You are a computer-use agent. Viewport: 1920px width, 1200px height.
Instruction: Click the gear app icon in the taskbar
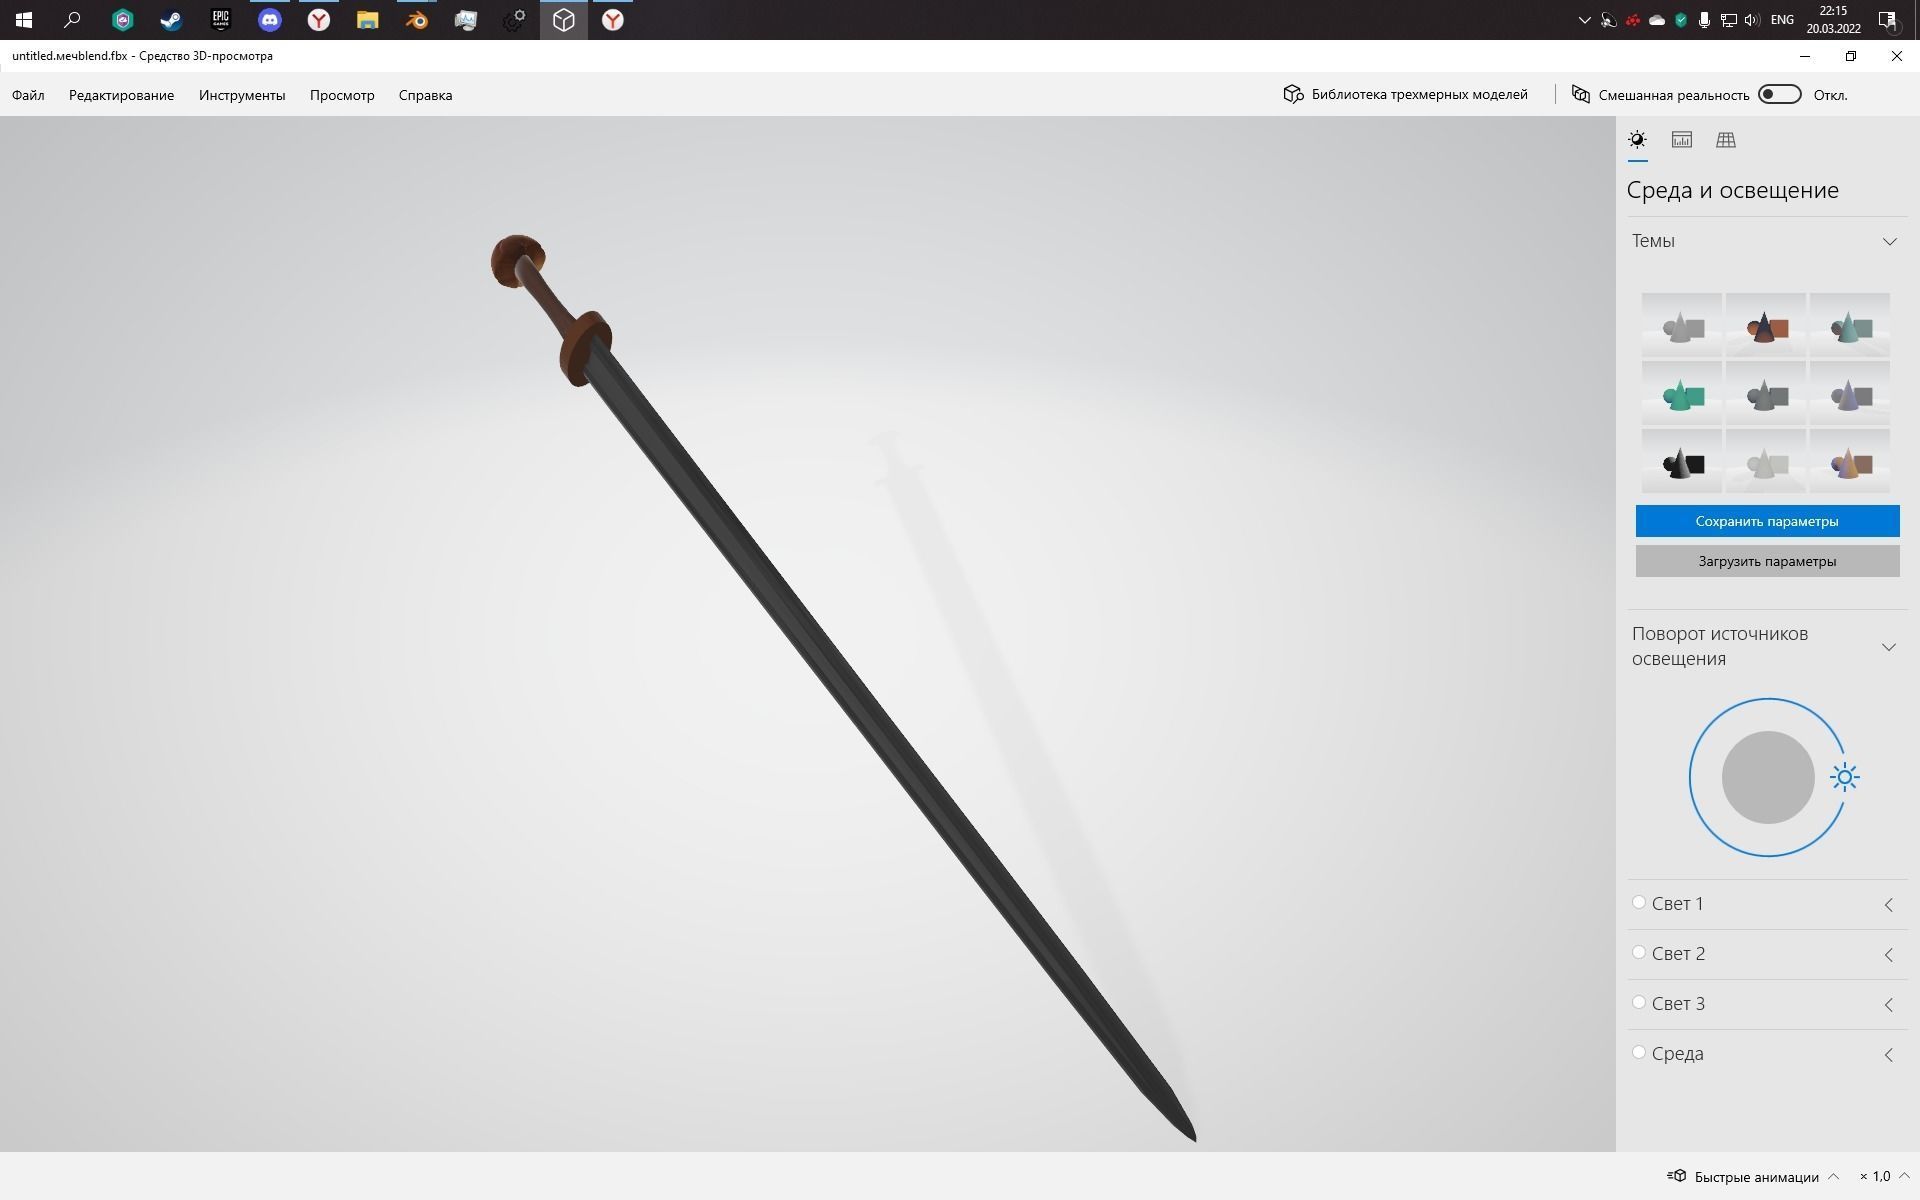(514, 20)
